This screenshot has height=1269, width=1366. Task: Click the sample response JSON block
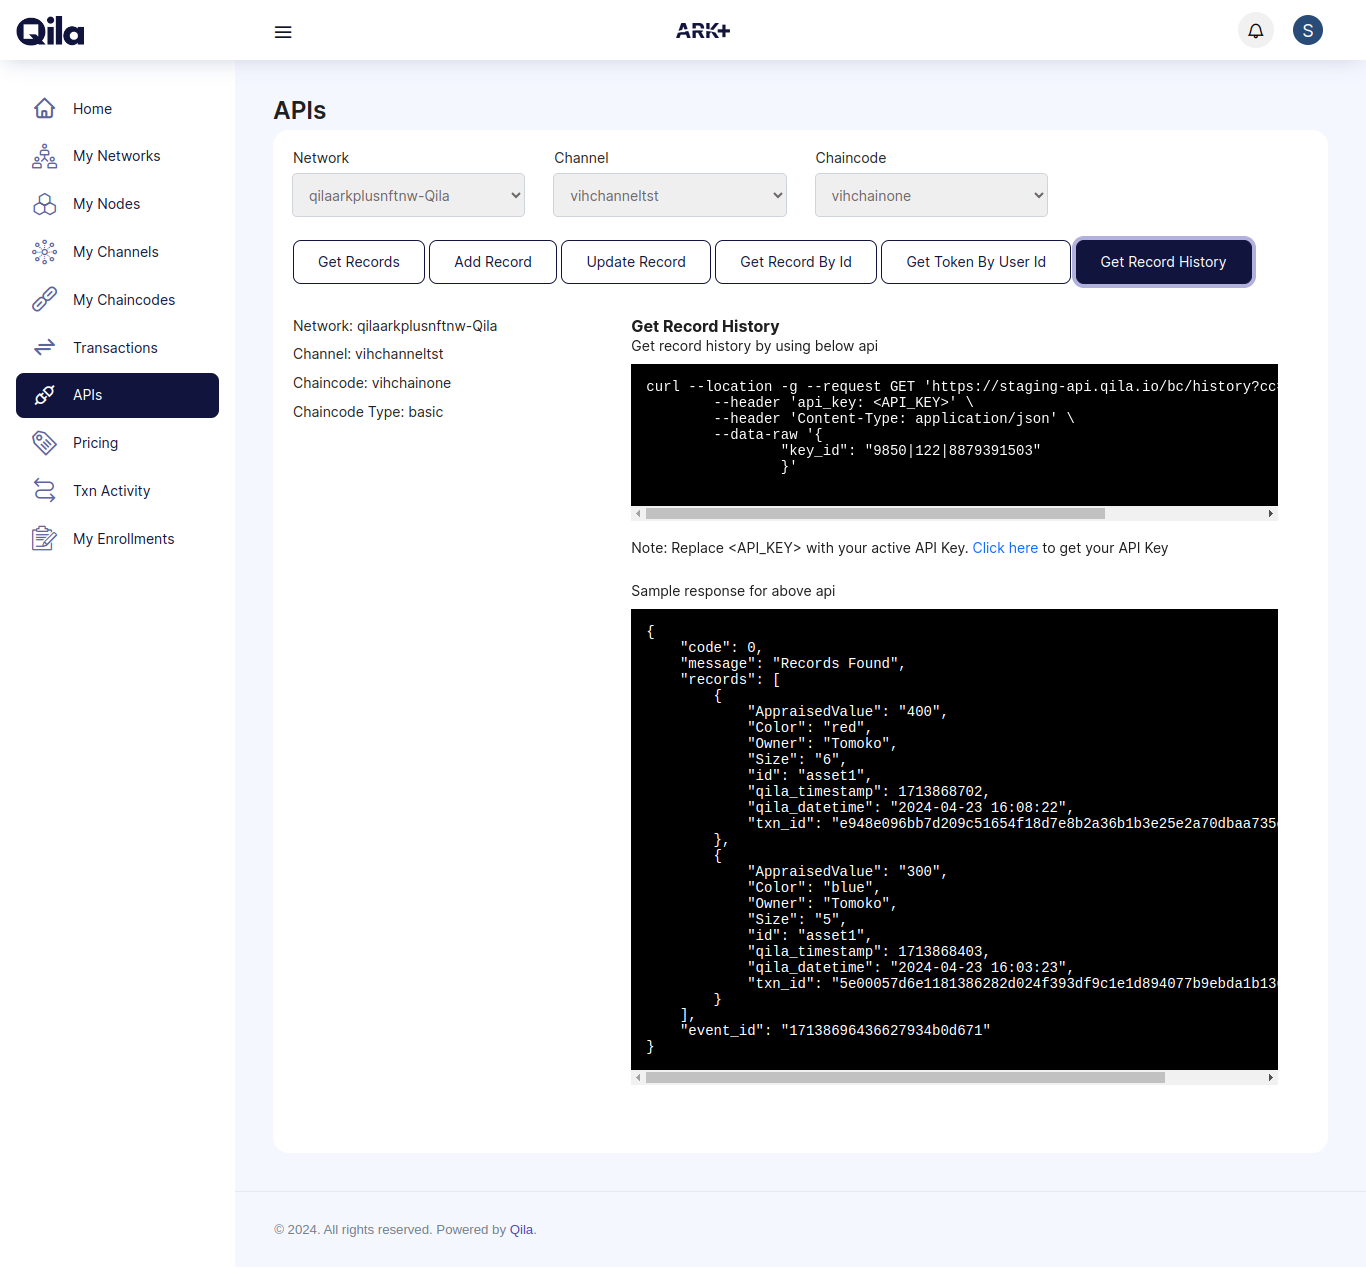pos(954,839)
